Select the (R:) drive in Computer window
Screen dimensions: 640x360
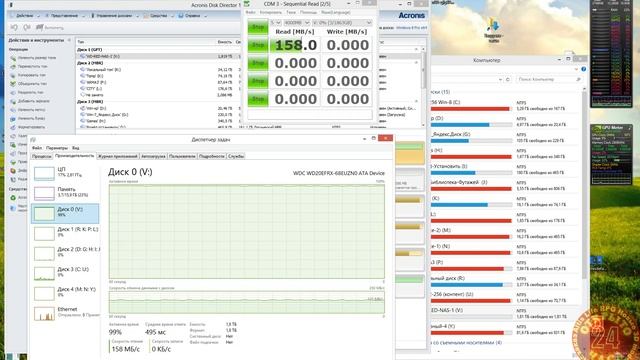(x=504, y=282)
